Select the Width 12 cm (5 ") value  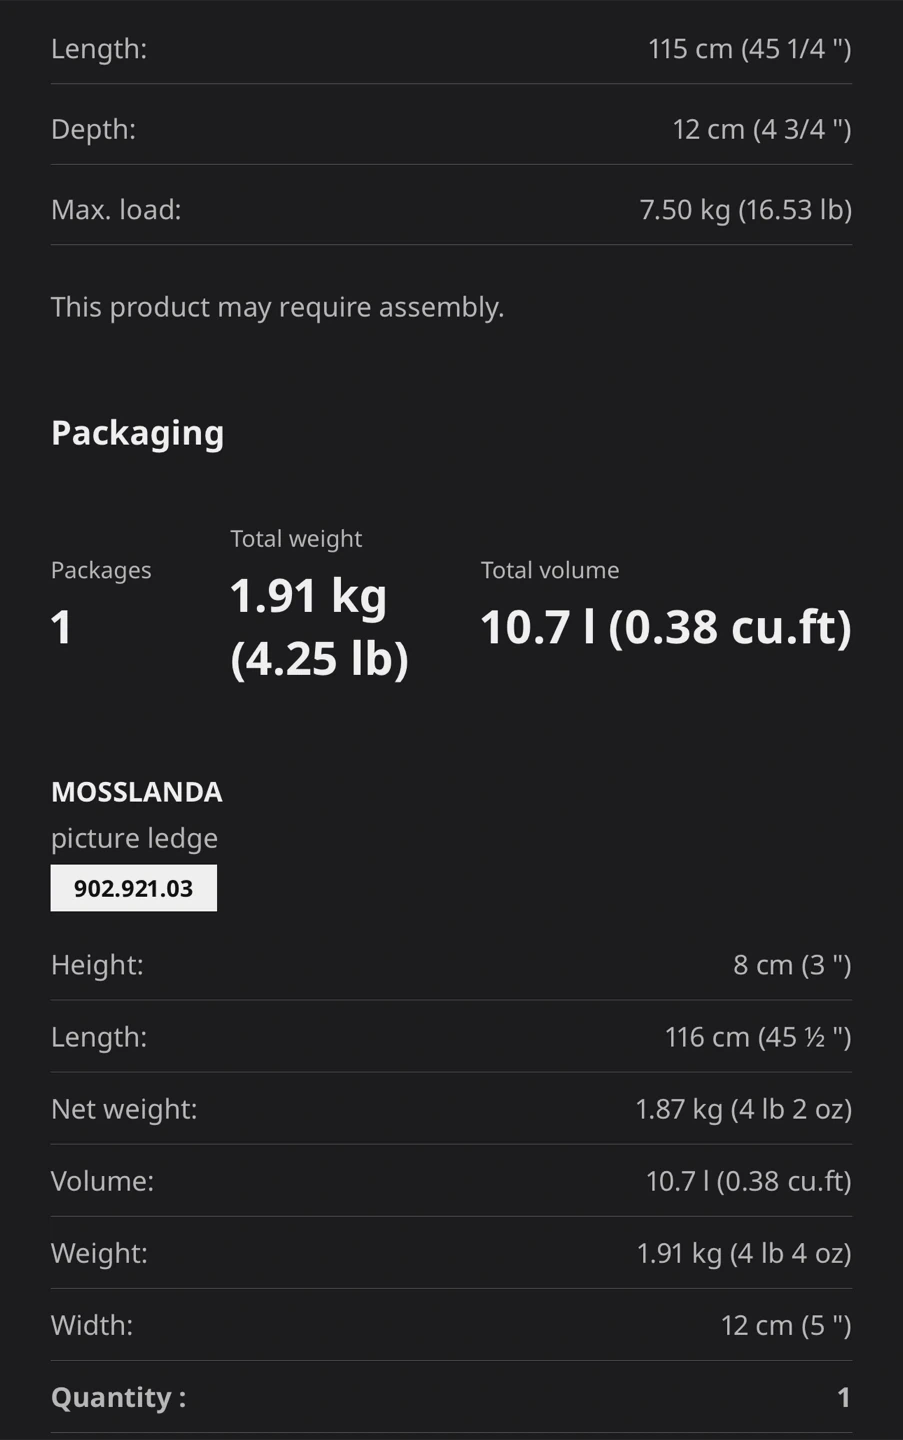[x=785, y=1324]
